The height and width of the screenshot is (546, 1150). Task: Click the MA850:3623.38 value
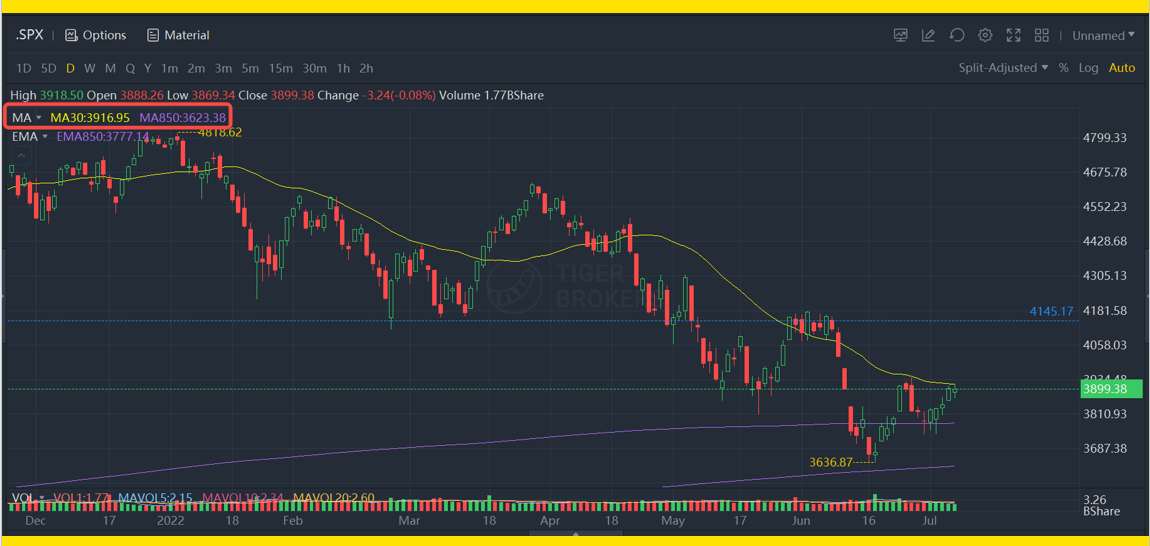pos(183,117)
